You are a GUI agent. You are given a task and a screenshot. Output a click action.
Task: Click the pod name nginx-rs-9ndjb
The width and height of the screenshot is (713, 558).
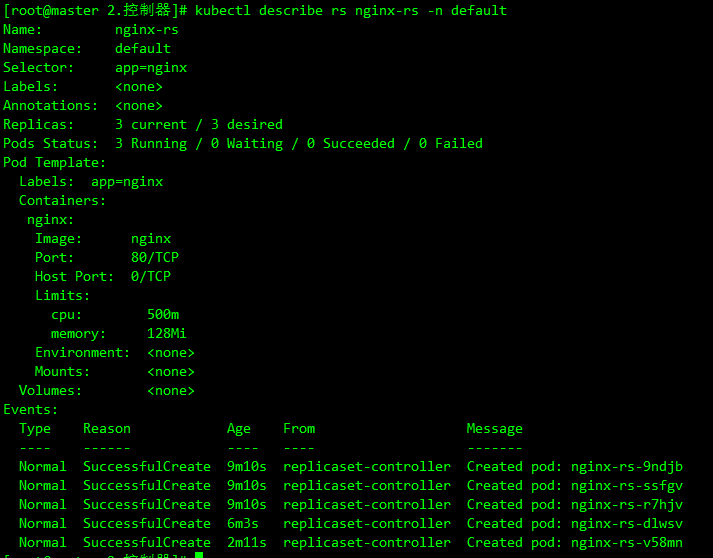[x=627, y=467]
